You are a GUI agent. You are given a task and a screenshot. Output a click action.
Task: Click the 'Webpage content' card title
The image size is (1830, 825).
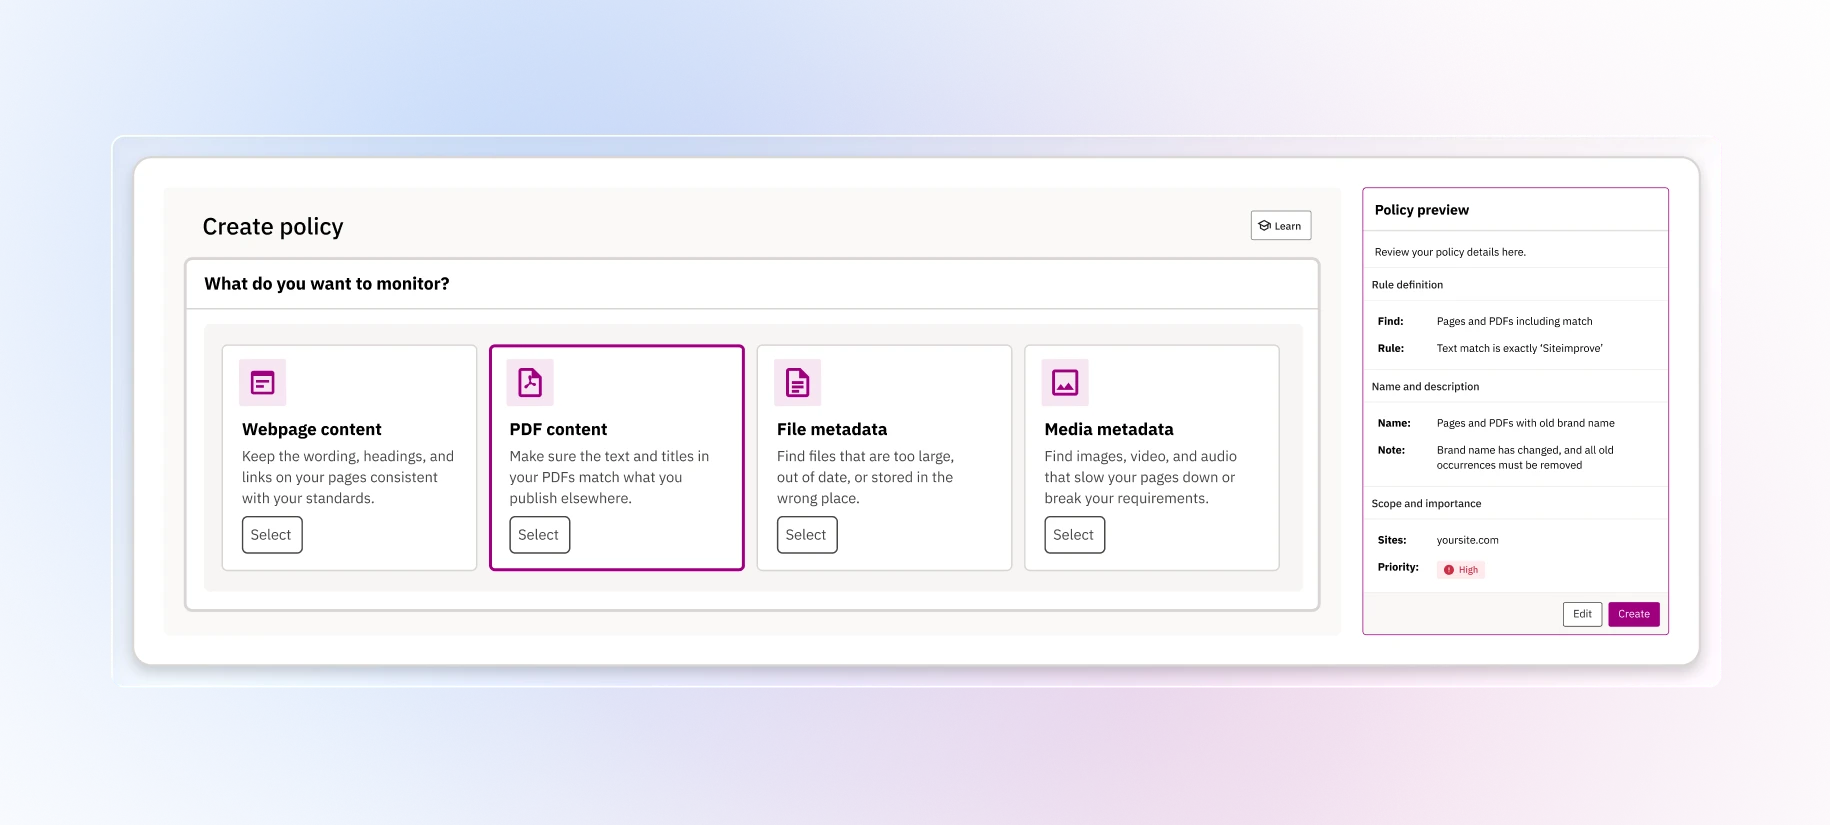(312, 429)
